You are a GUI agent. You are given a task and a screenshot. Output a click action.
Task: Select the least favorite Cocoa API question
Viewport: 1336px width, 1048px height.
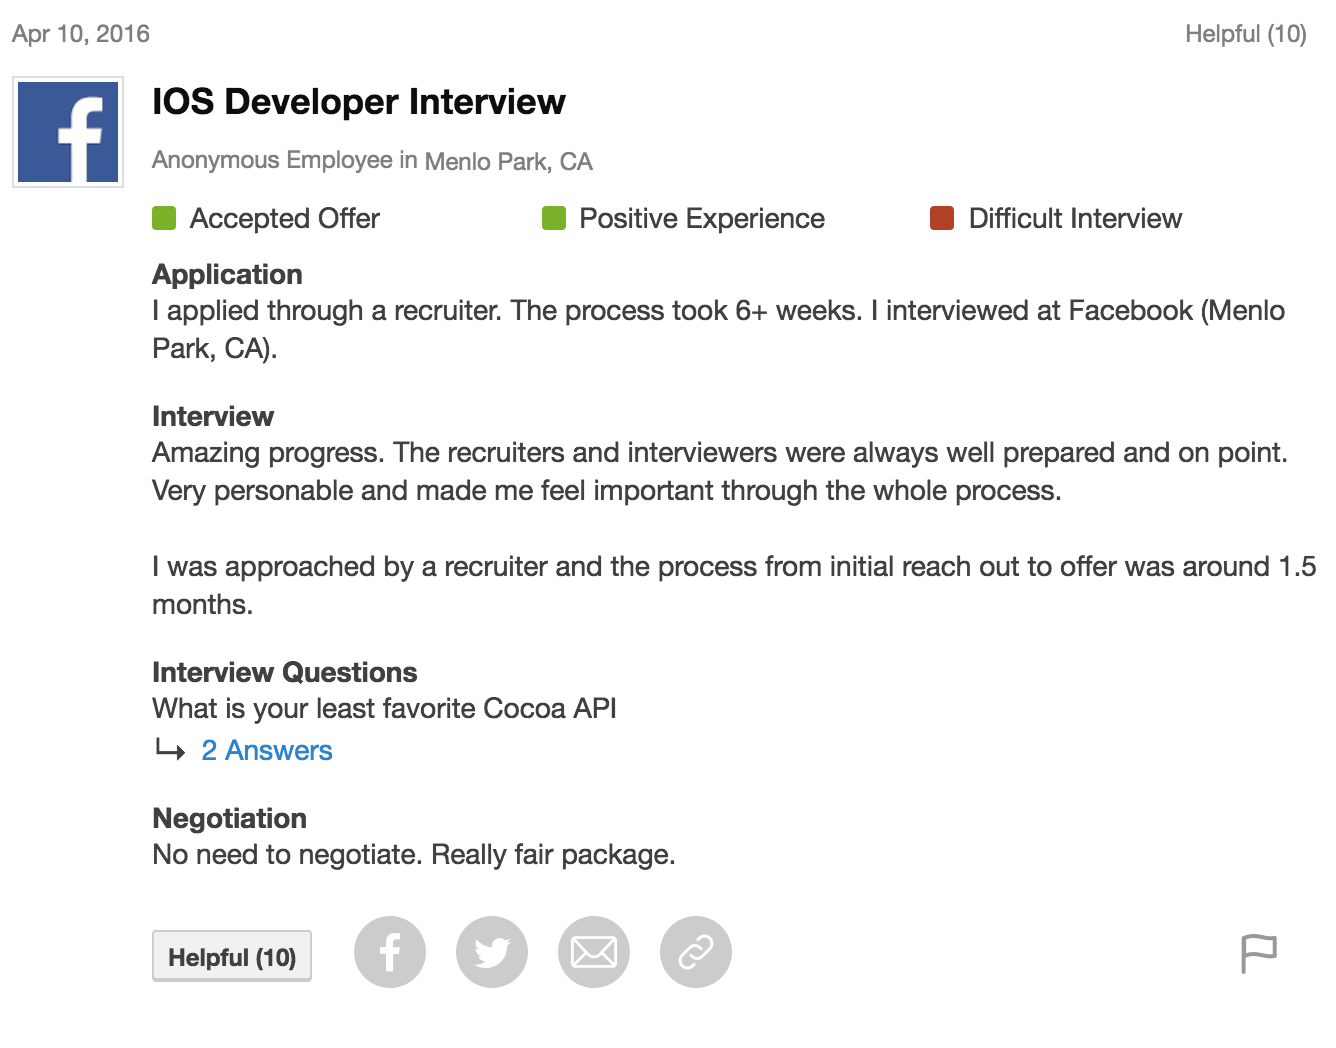tap(384, 708)
